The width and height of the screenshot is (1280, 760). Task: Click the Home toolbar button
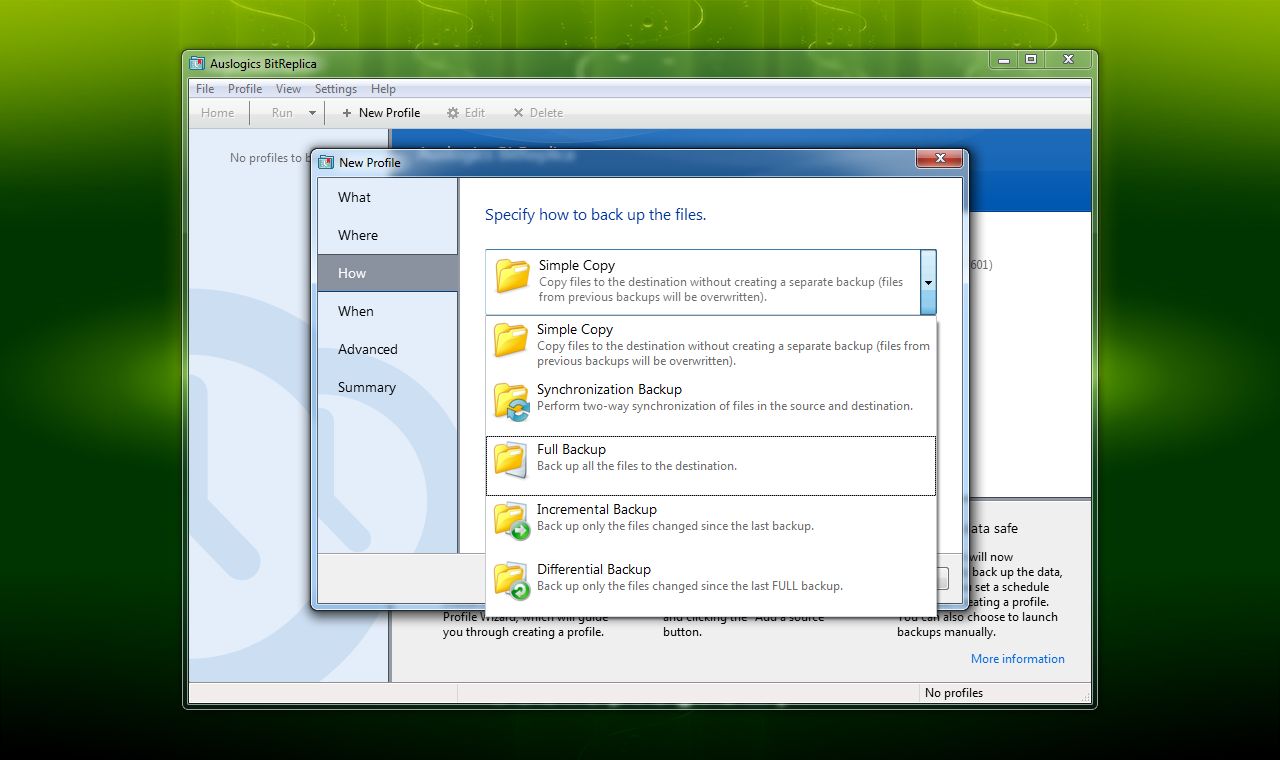217,113
